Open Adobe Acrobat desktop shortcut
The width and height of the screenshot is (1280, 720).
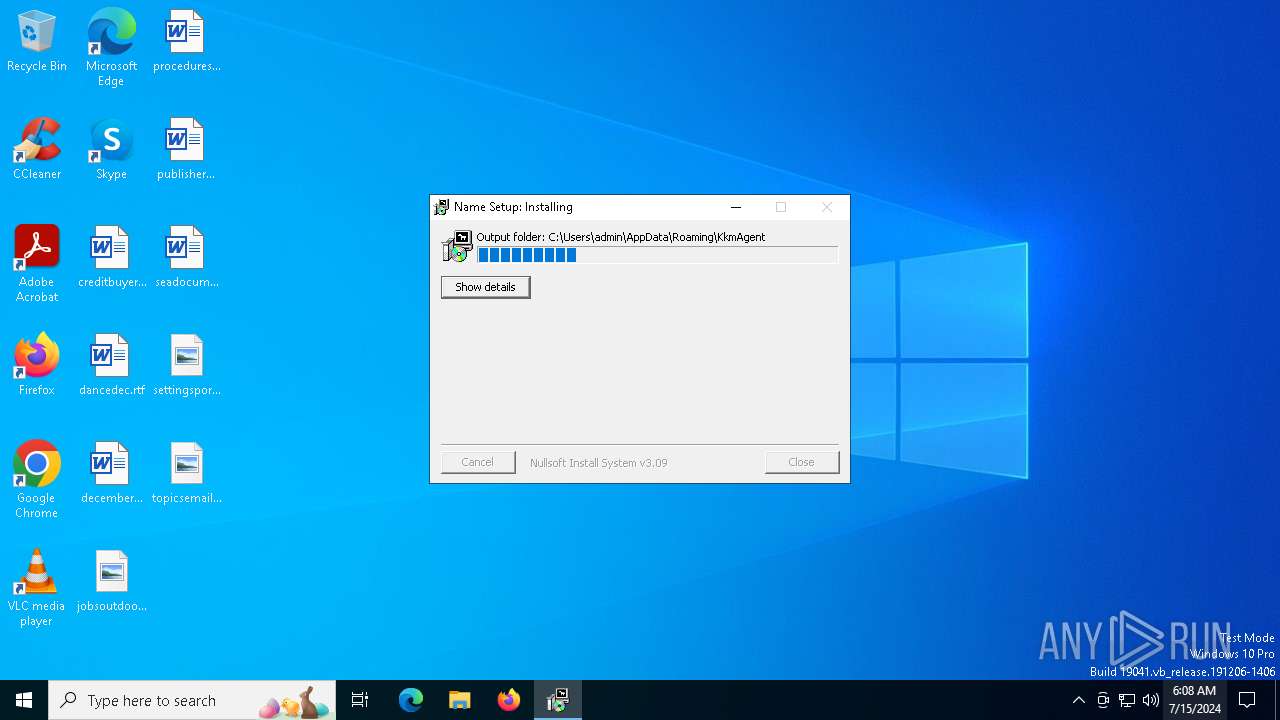click(37, 264)
